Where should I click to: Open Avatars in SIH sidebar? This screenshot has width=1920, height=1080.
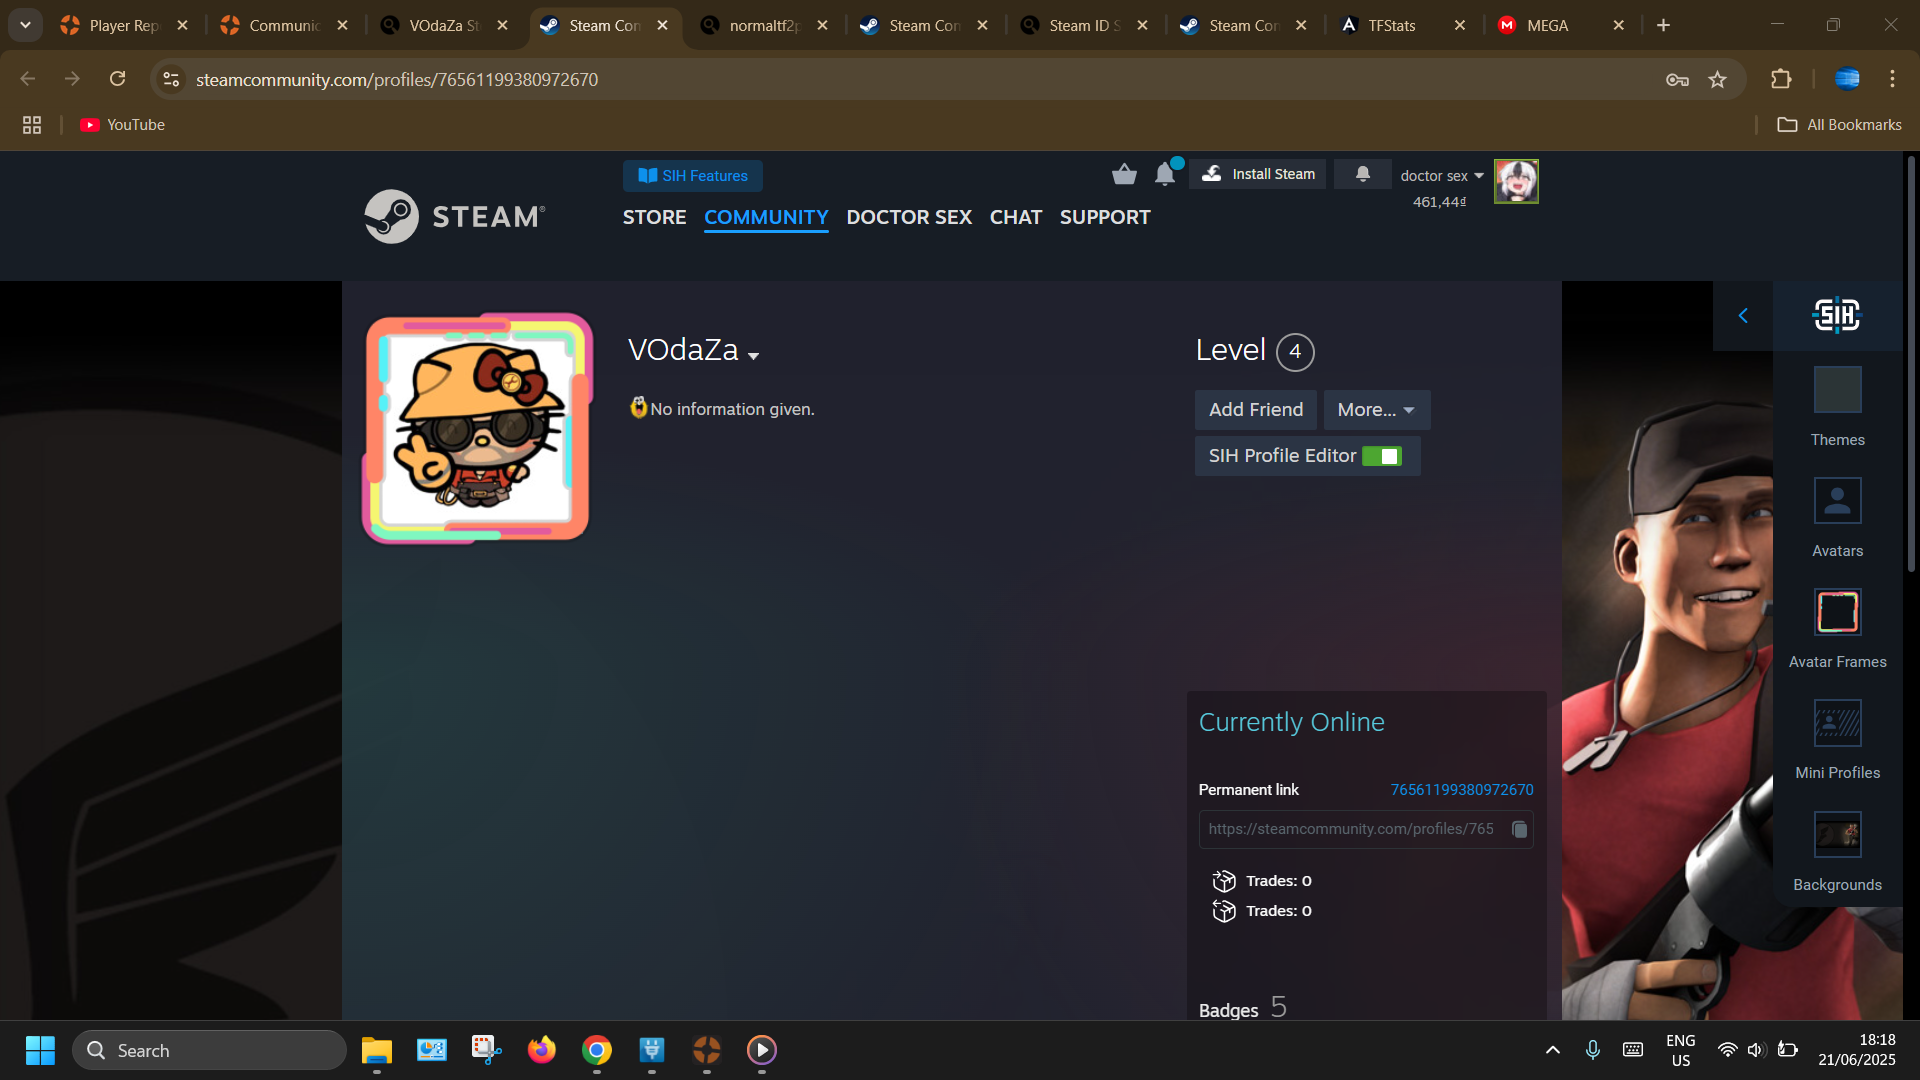click(x=1837, y=518)
